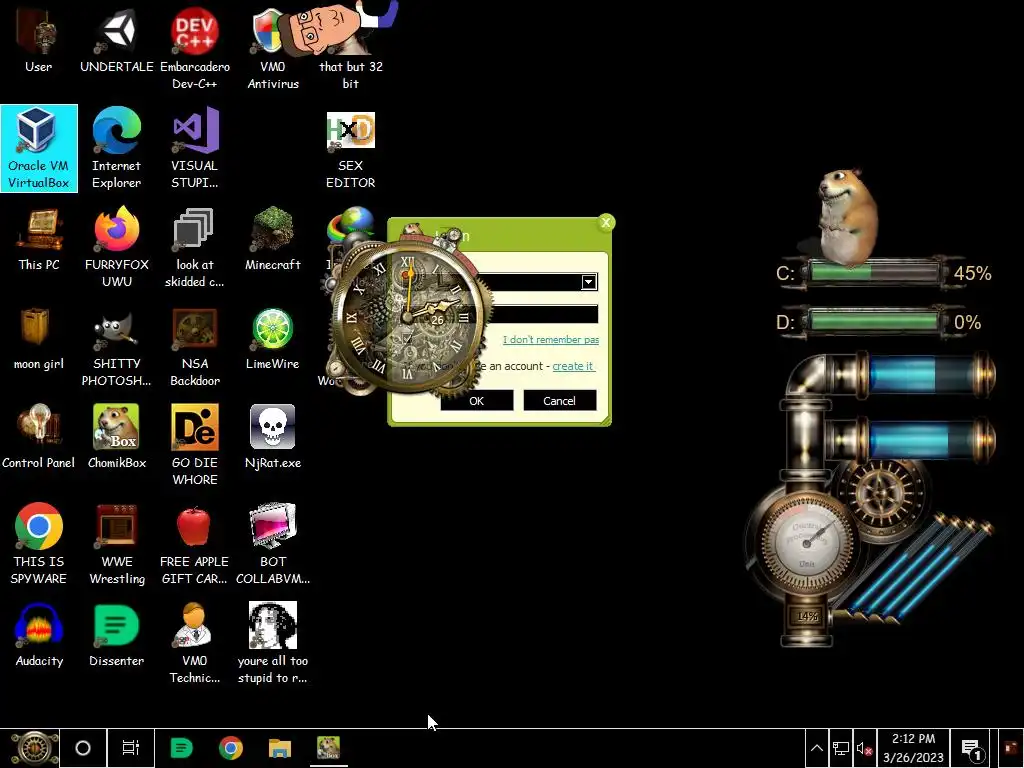Close the green login dialog with X

tap(605, 223)
